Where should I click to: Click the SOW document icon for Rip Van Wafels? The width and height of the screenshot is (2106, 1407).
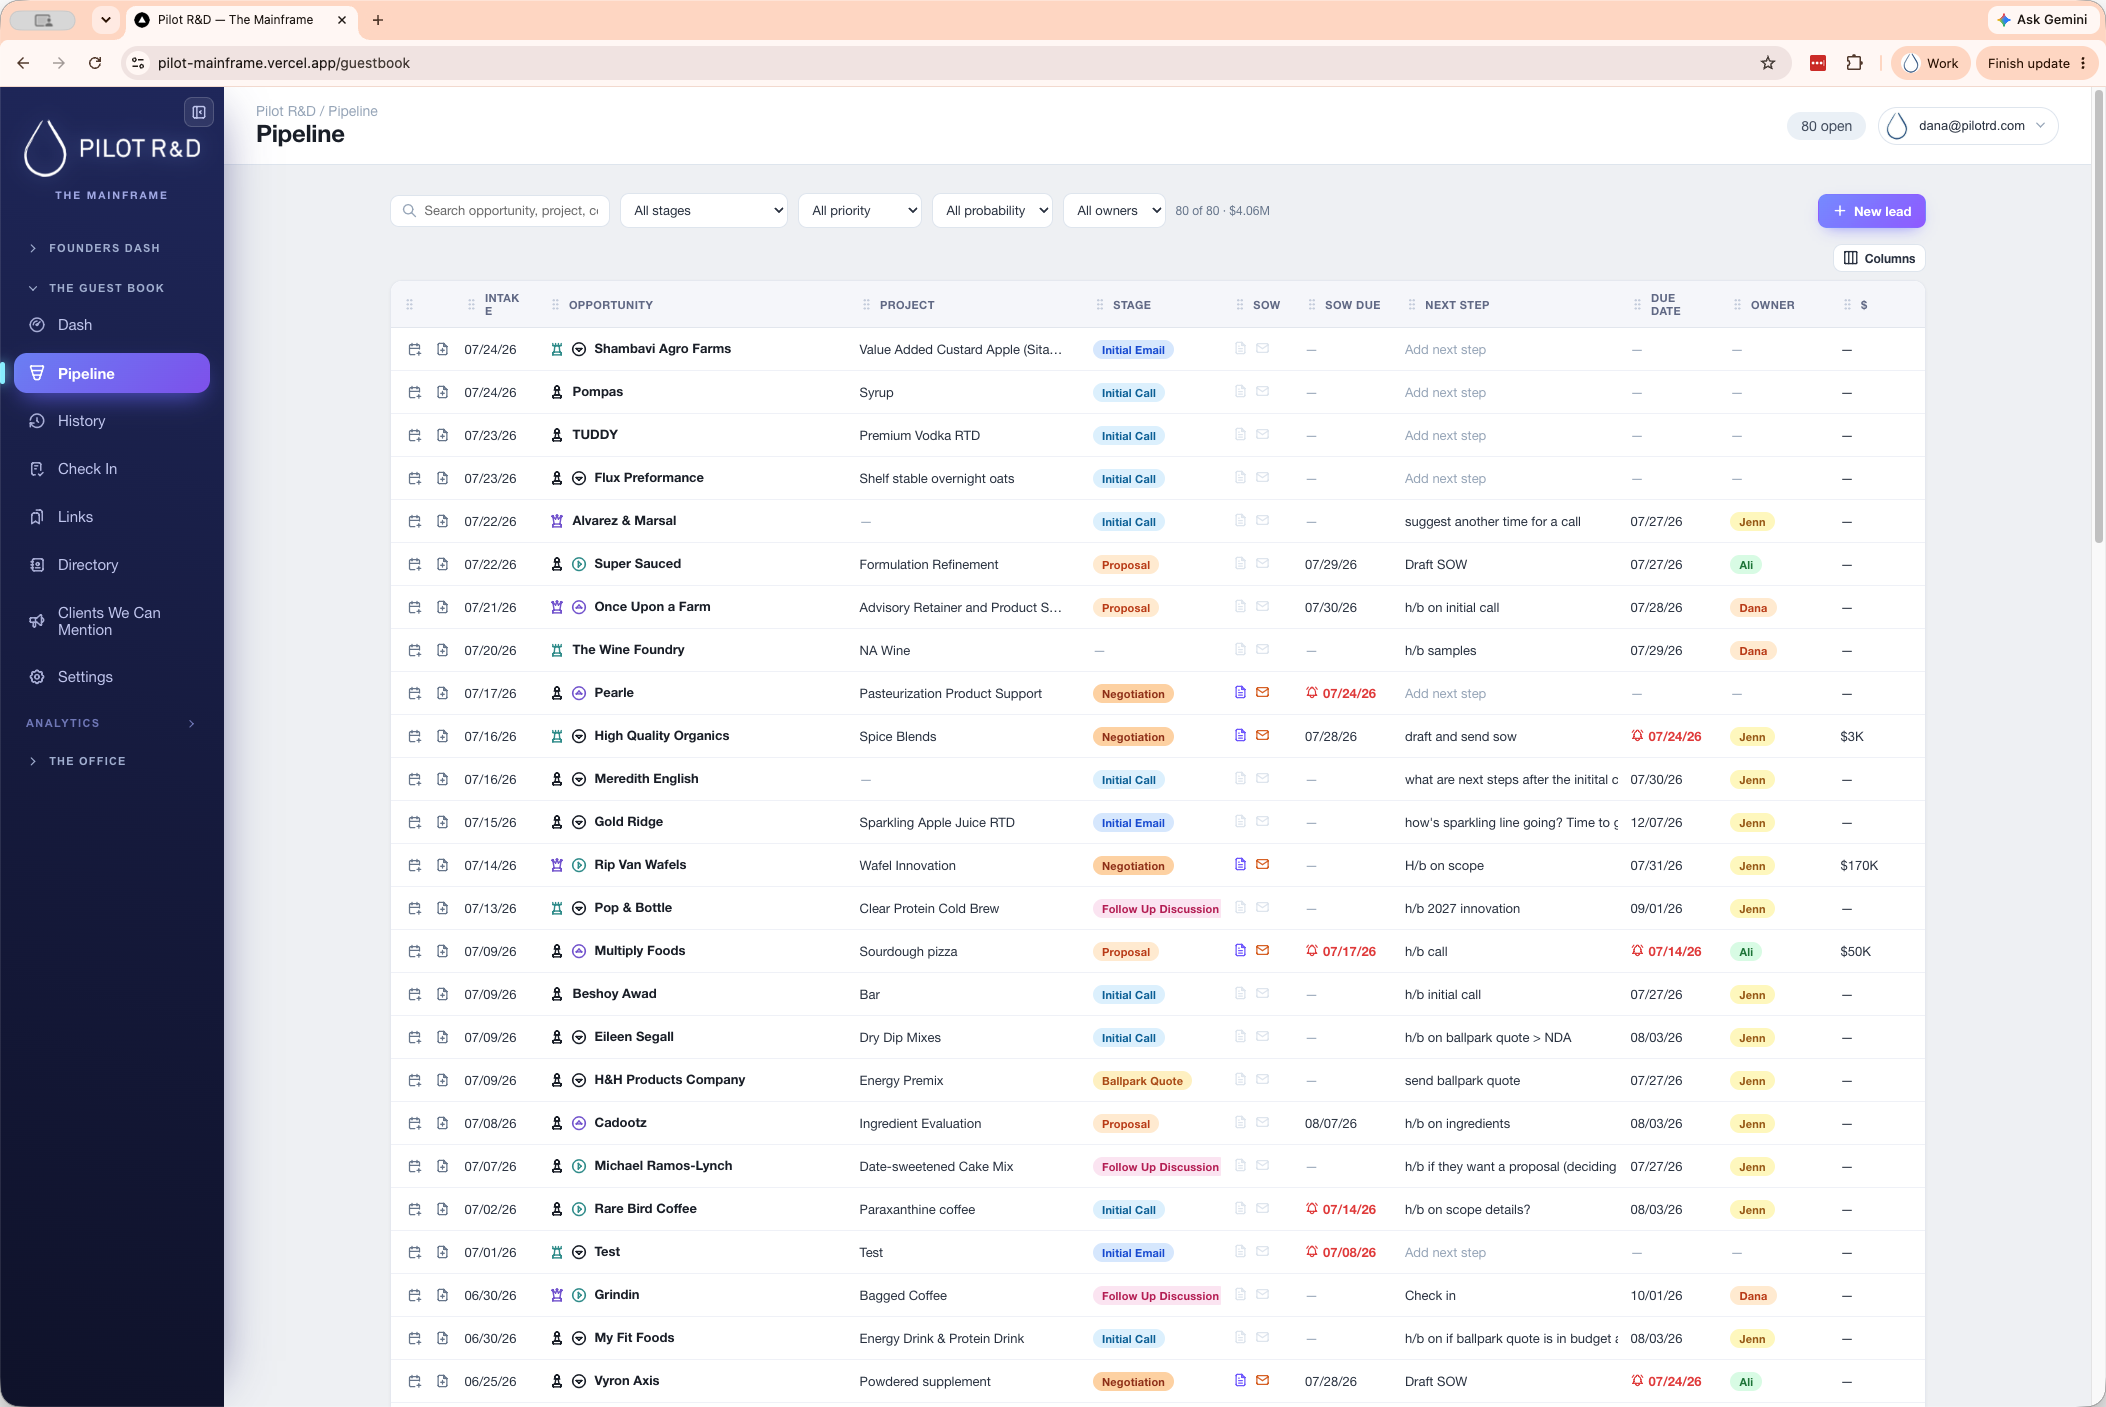1240,864
